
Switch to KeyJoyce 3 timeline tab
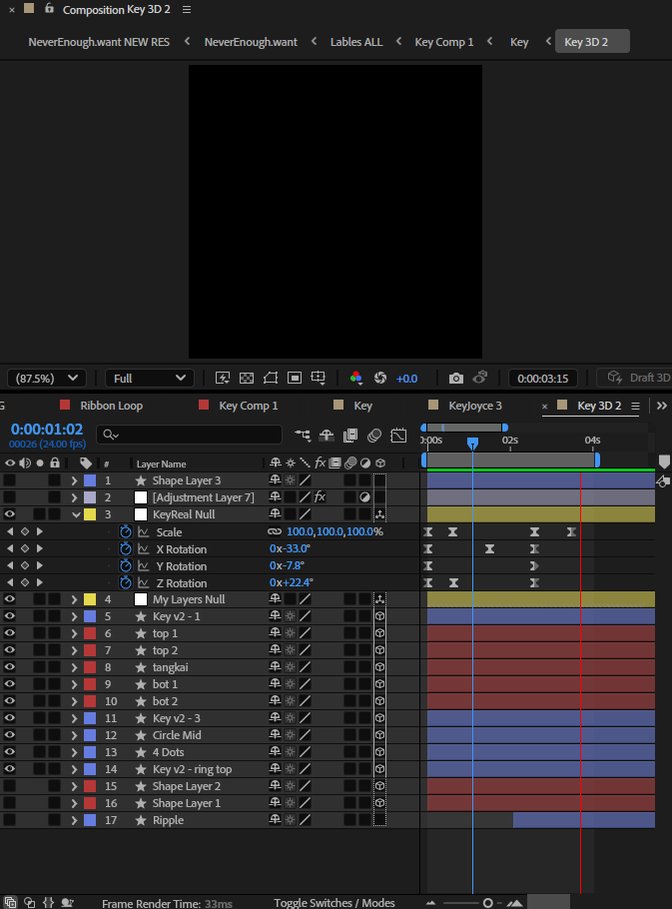tap(475, 406)
